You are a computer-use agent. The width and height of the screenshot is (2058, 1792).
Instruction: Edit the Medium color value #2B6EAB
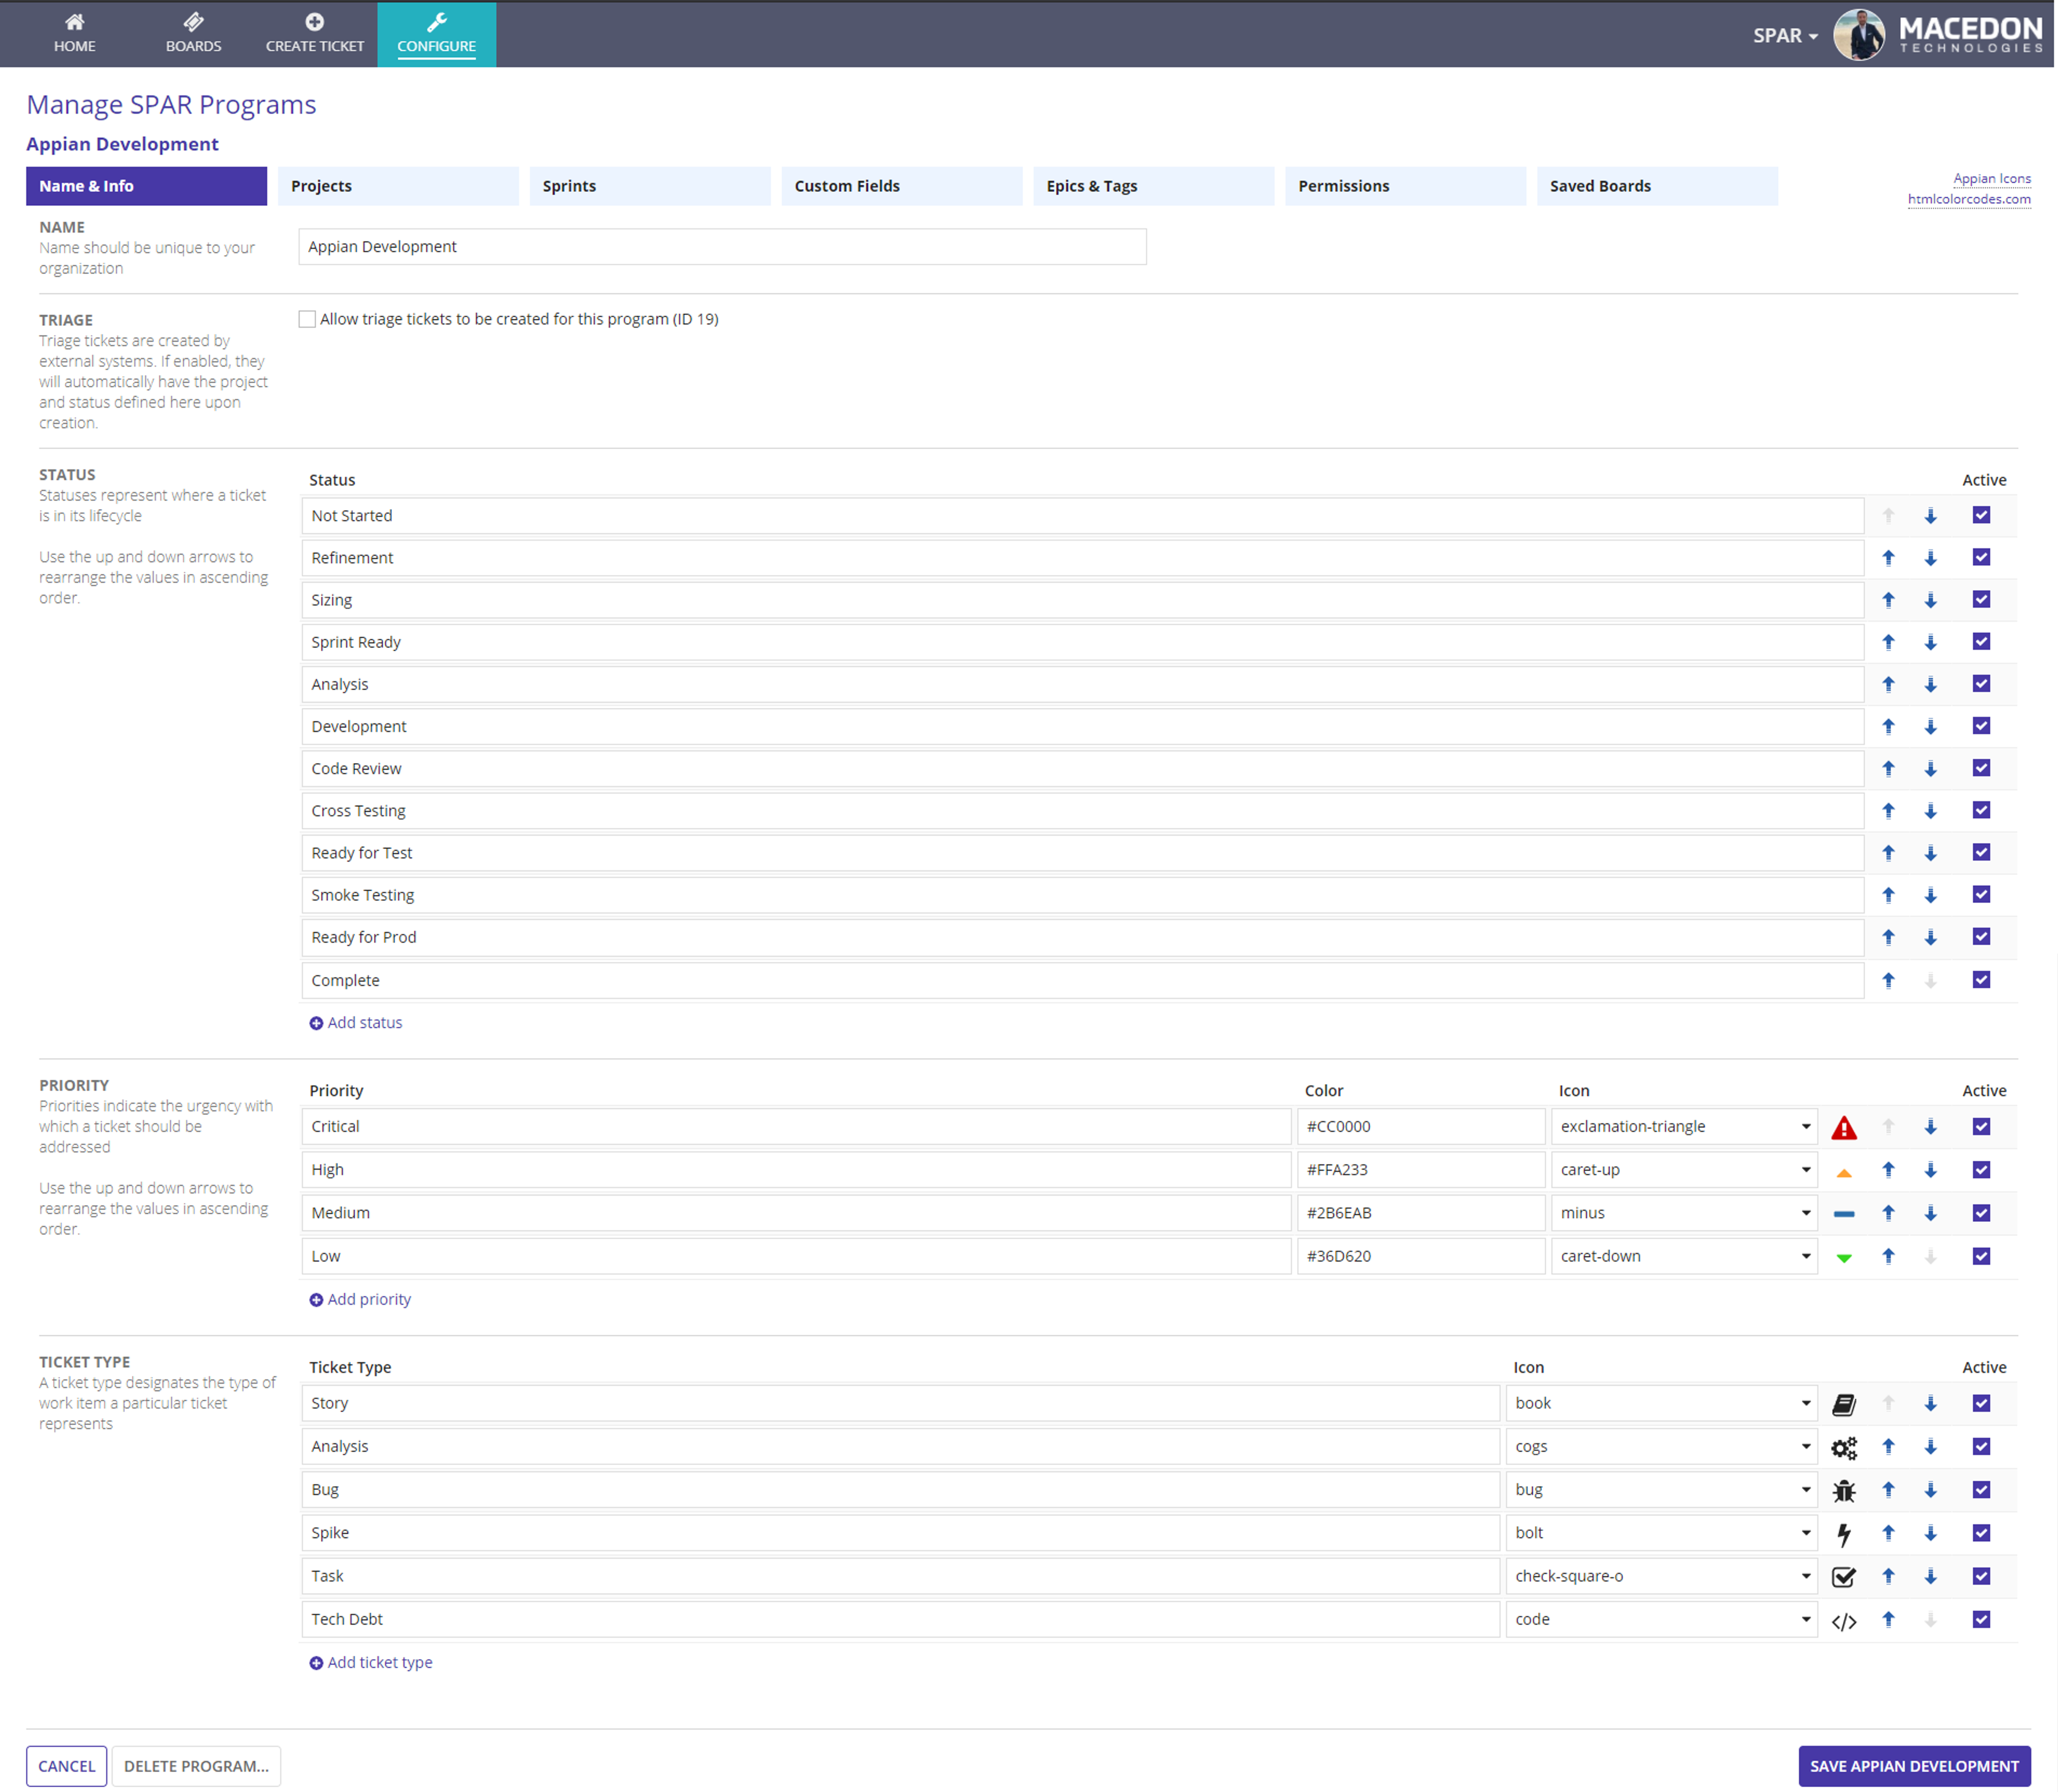(1421, 1213)
